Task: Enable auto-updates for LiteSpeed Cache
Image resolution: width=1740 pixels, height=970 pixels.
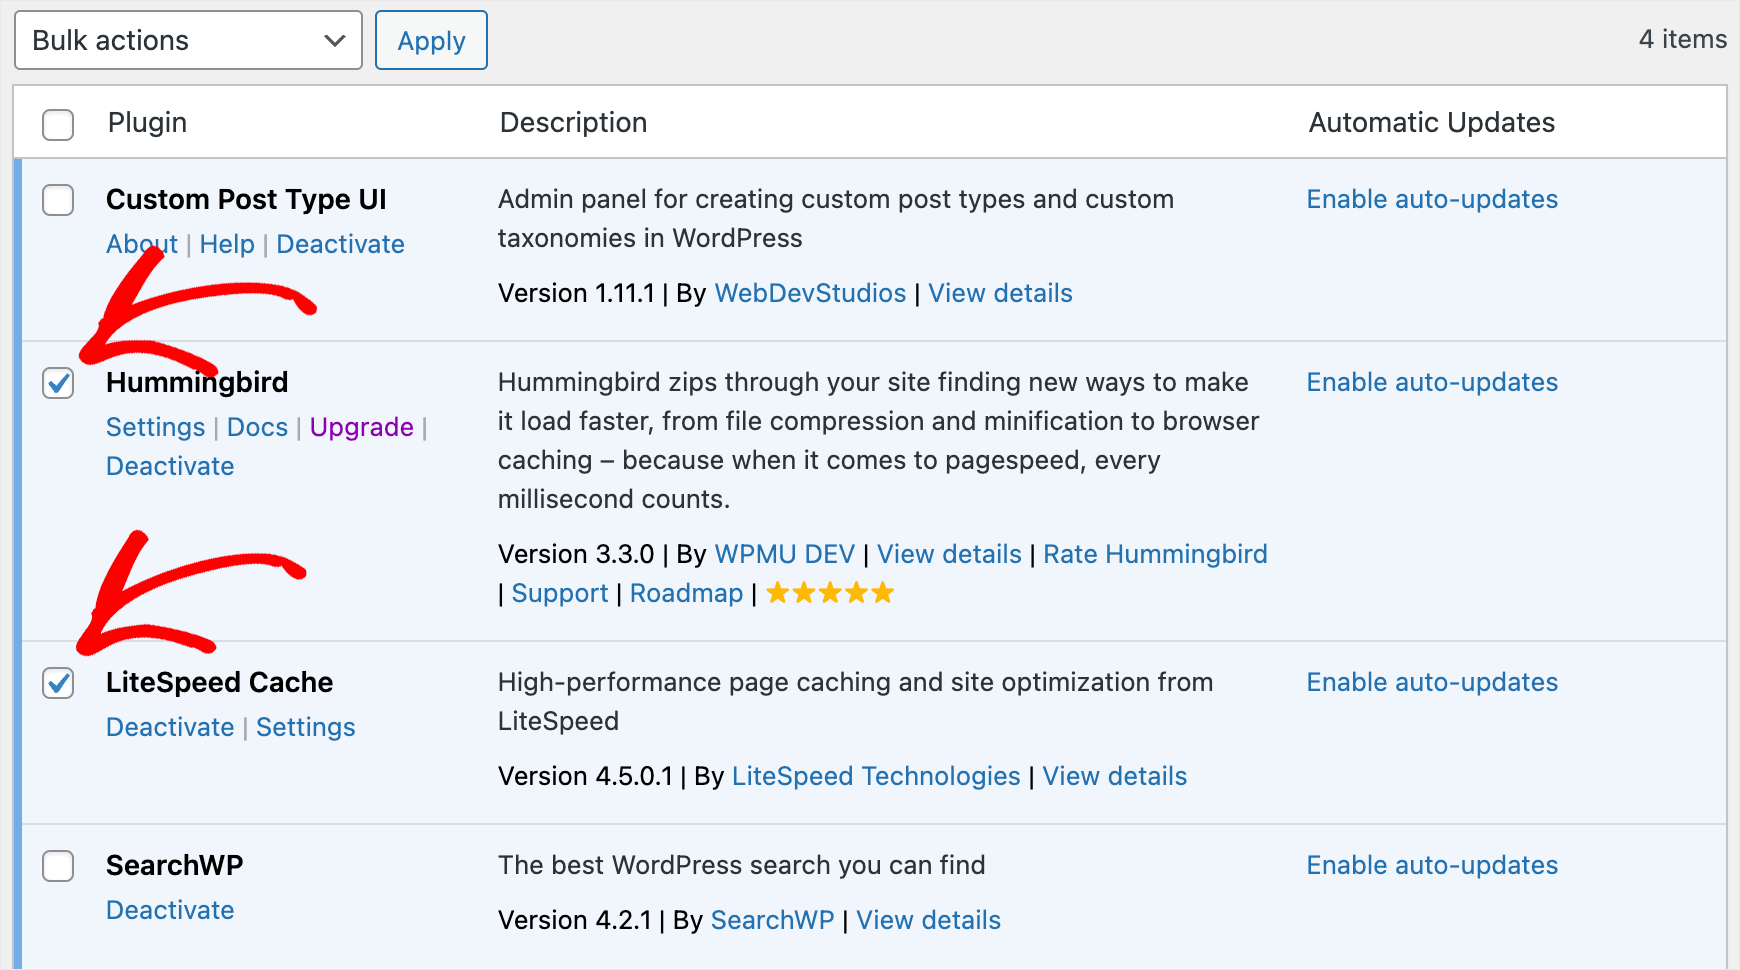Action: pyautogui.click(x=1432, y=682)
